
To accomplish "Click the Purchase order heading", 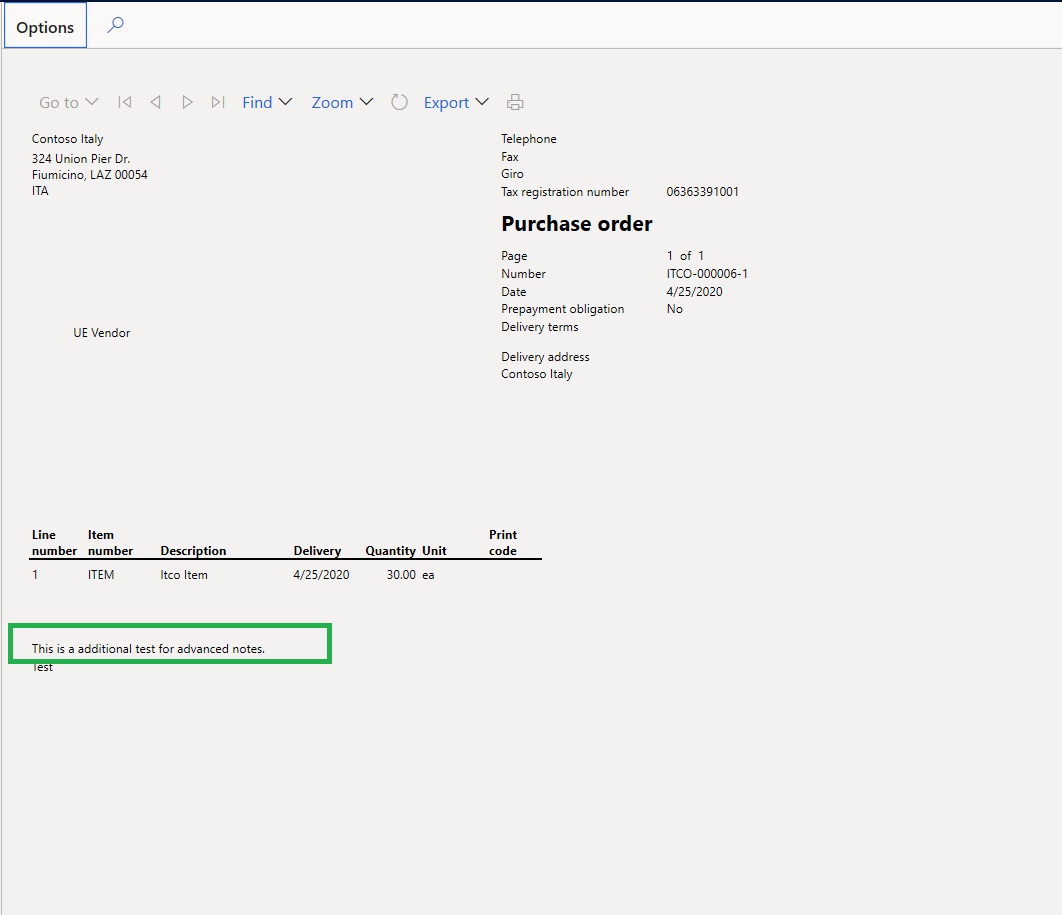I will (576, 224).
